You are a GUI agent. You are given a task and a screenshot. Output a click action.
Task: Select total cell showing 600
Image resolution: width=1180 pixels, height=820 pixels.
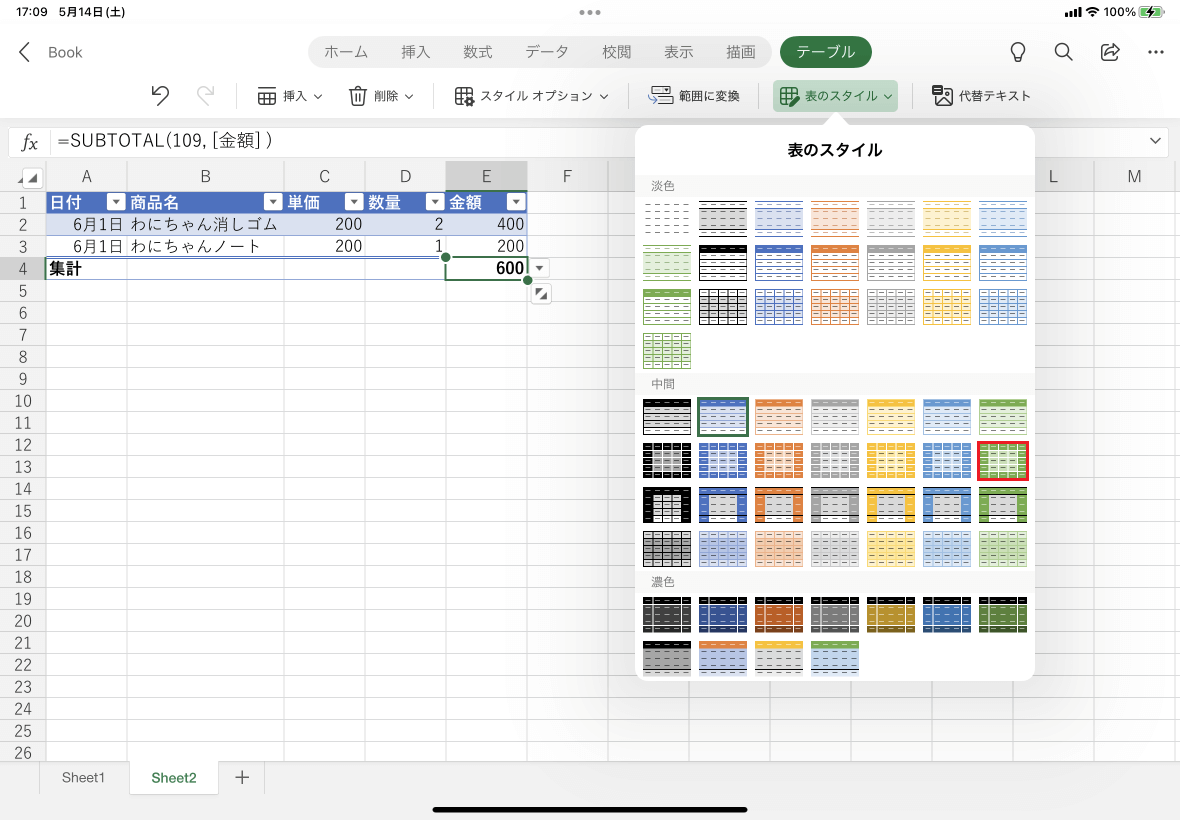pyautogui.click(x=486, y=269)
